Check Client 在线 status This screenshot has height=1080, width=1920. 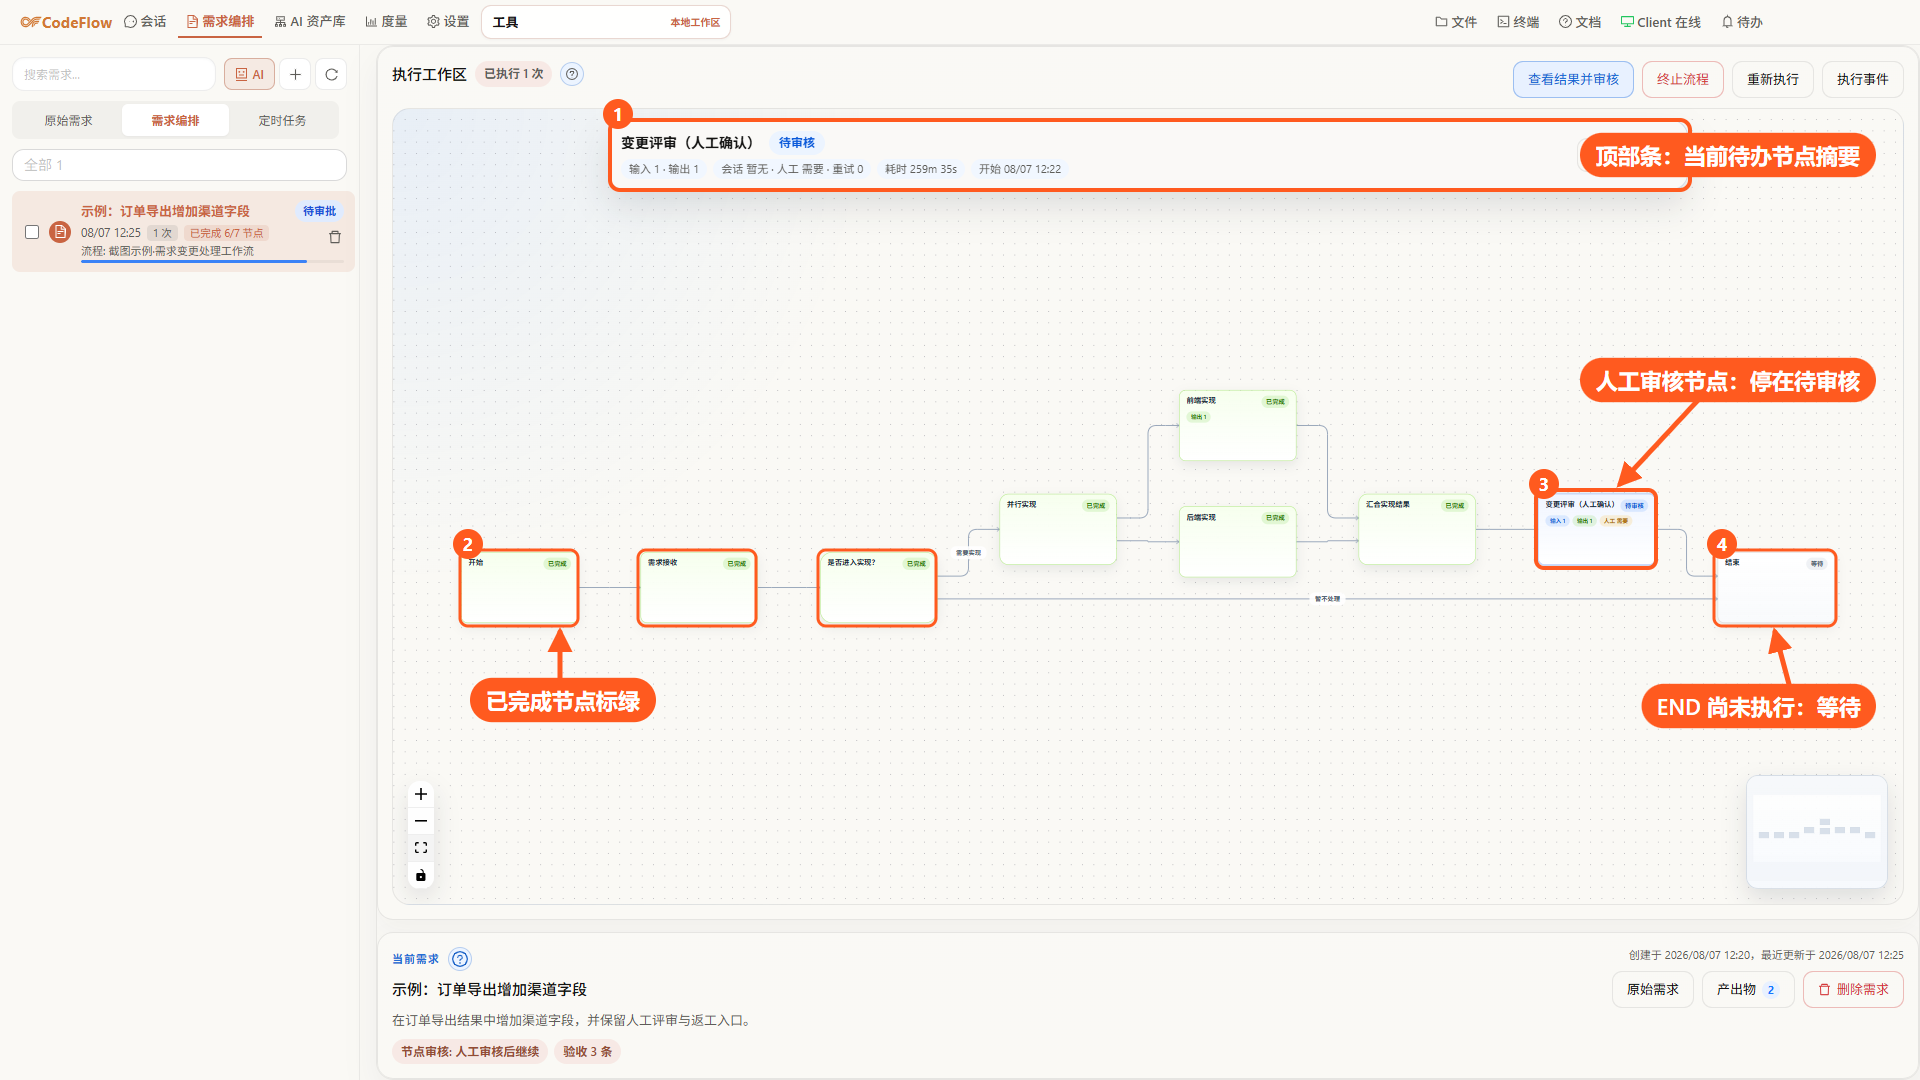1661,22
